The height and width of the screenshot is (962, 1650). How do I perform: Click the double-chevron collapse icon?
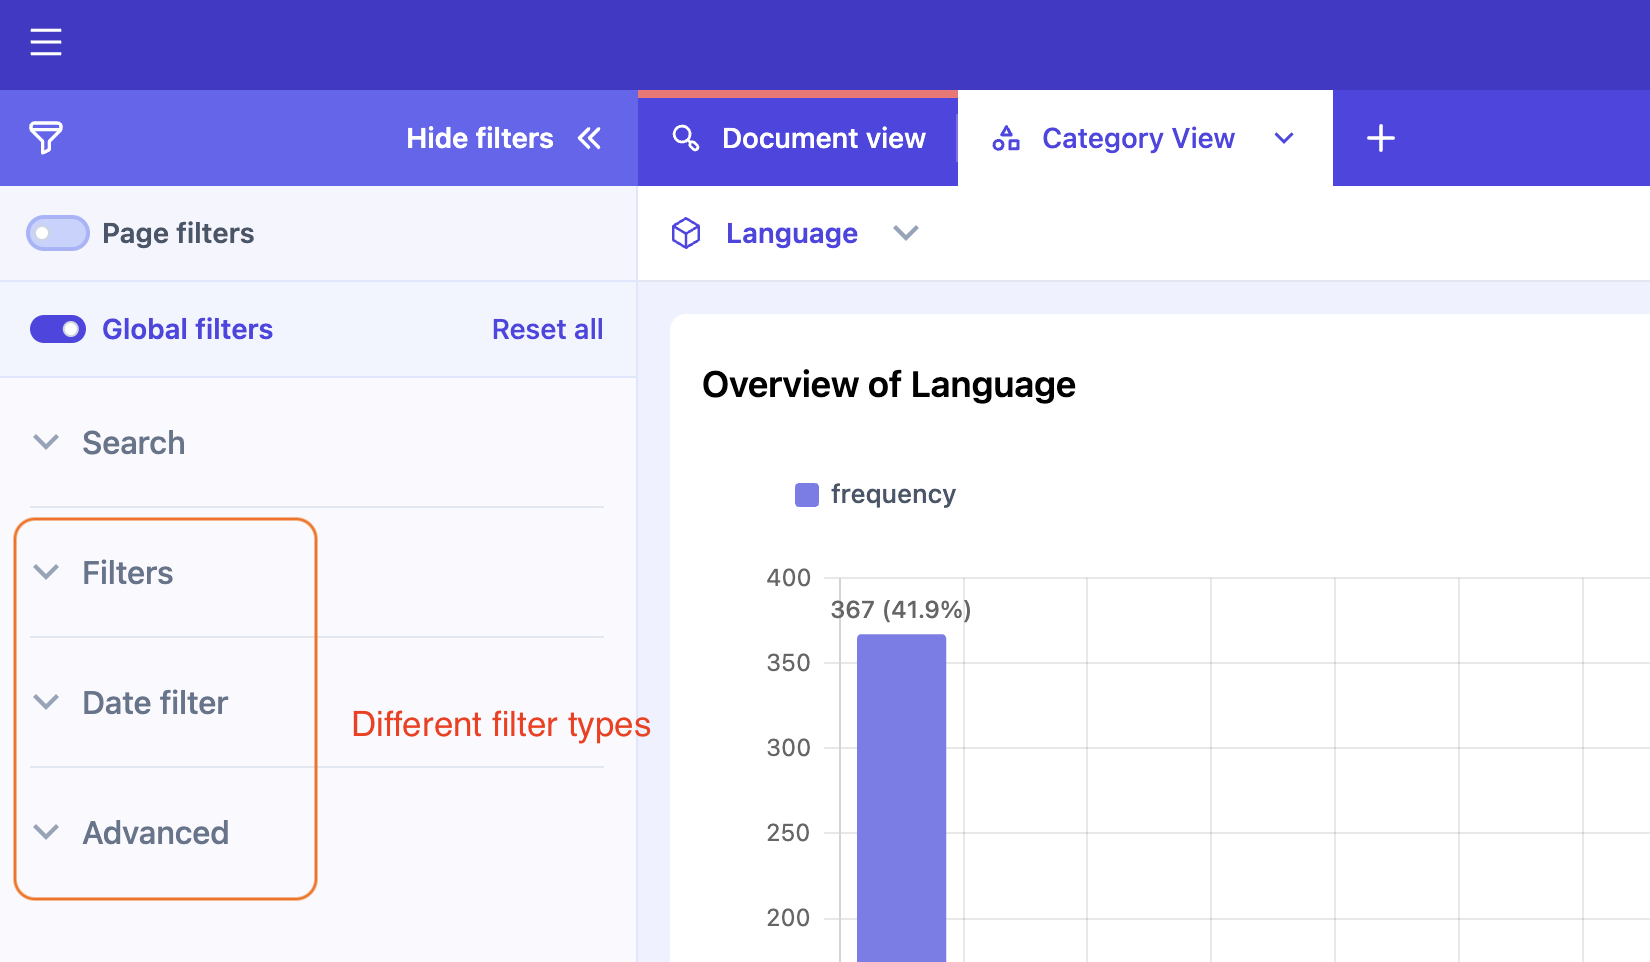point(590,138)
